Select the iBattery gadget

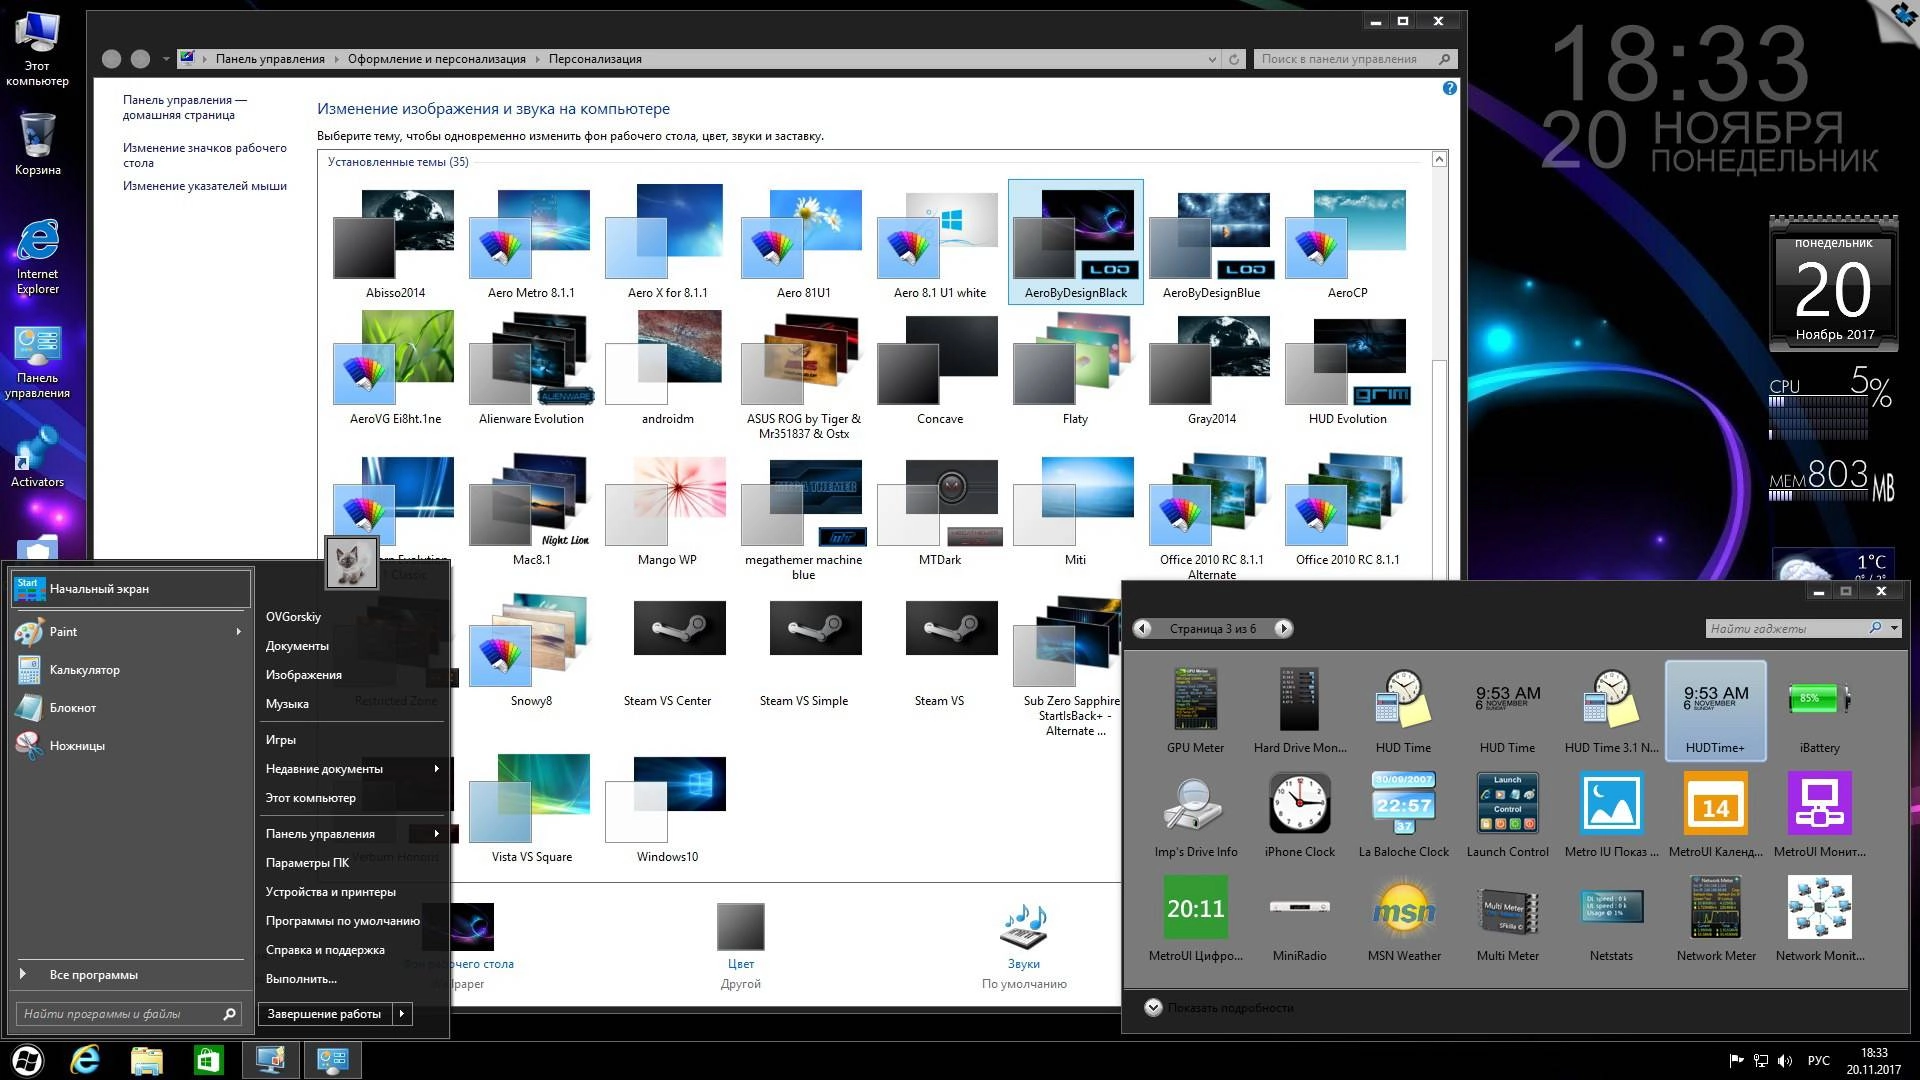(1819, 700)
